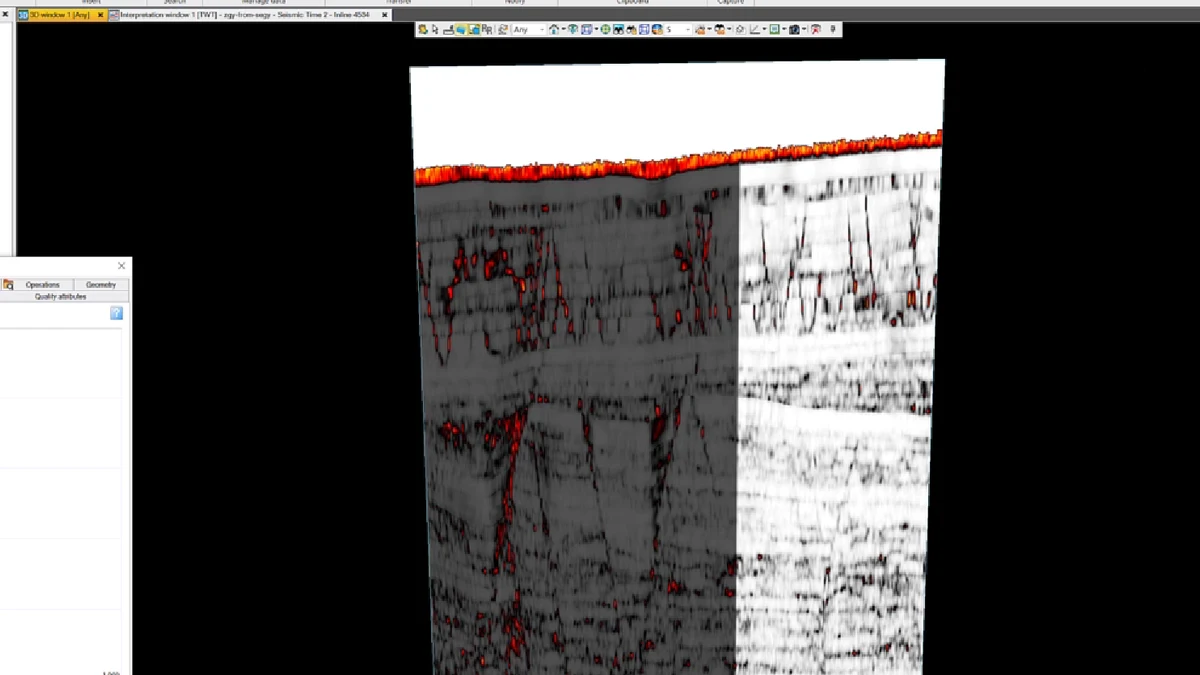Click the colored globe icon
Image resolution: width=1200 pixels, height=675 pixels.
tap(657, 30)
